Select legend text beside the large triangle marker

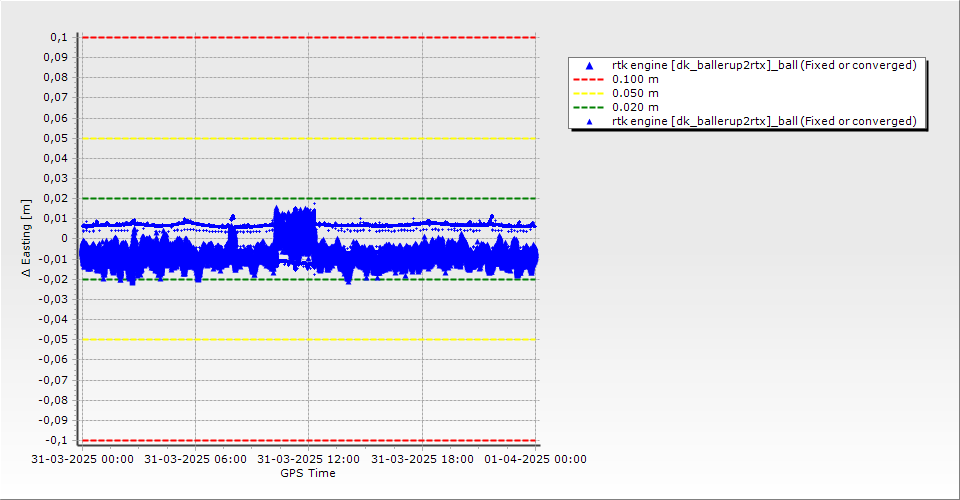(x=764, y=65)
